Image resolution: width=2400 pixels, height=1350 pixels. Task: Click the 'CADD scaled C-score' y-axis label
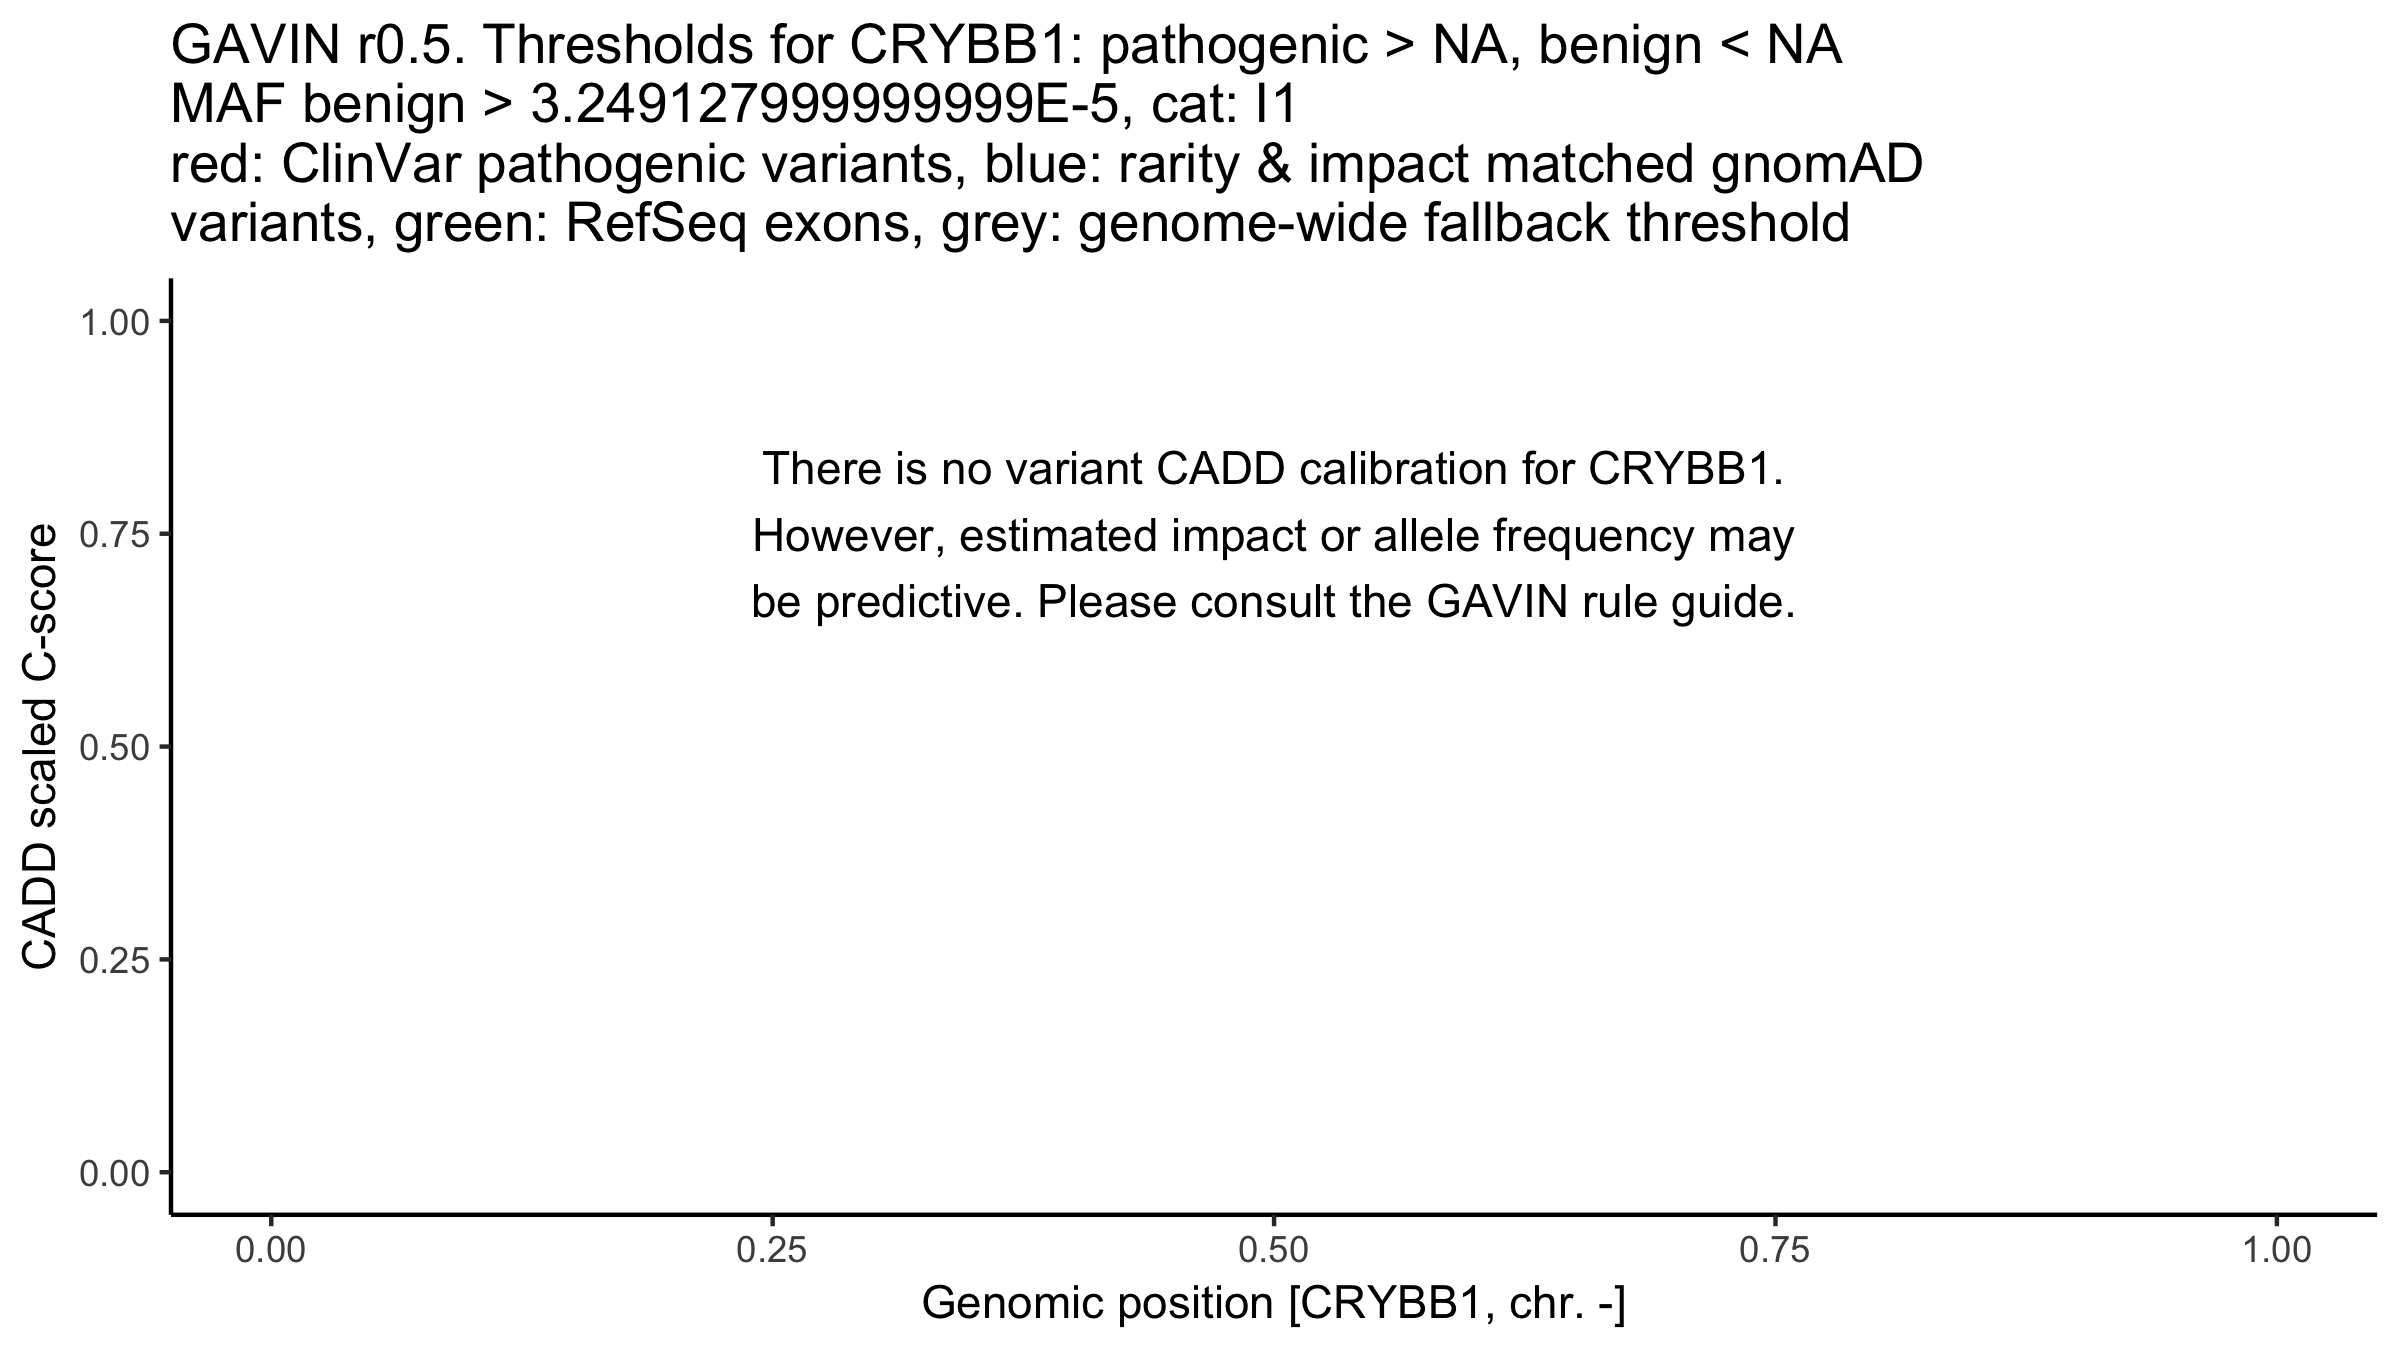click(40, 746)
